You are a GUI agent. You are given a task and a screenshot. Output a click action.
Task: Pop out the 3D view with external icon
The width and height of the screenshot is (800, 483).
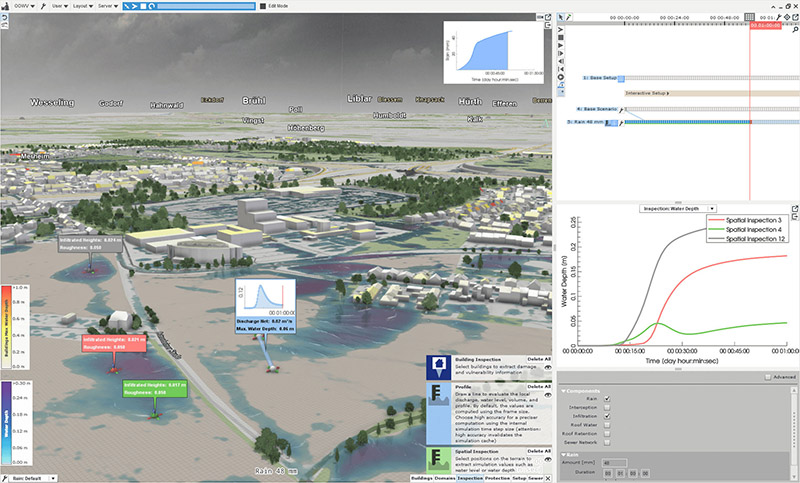(x=548, y=17)
